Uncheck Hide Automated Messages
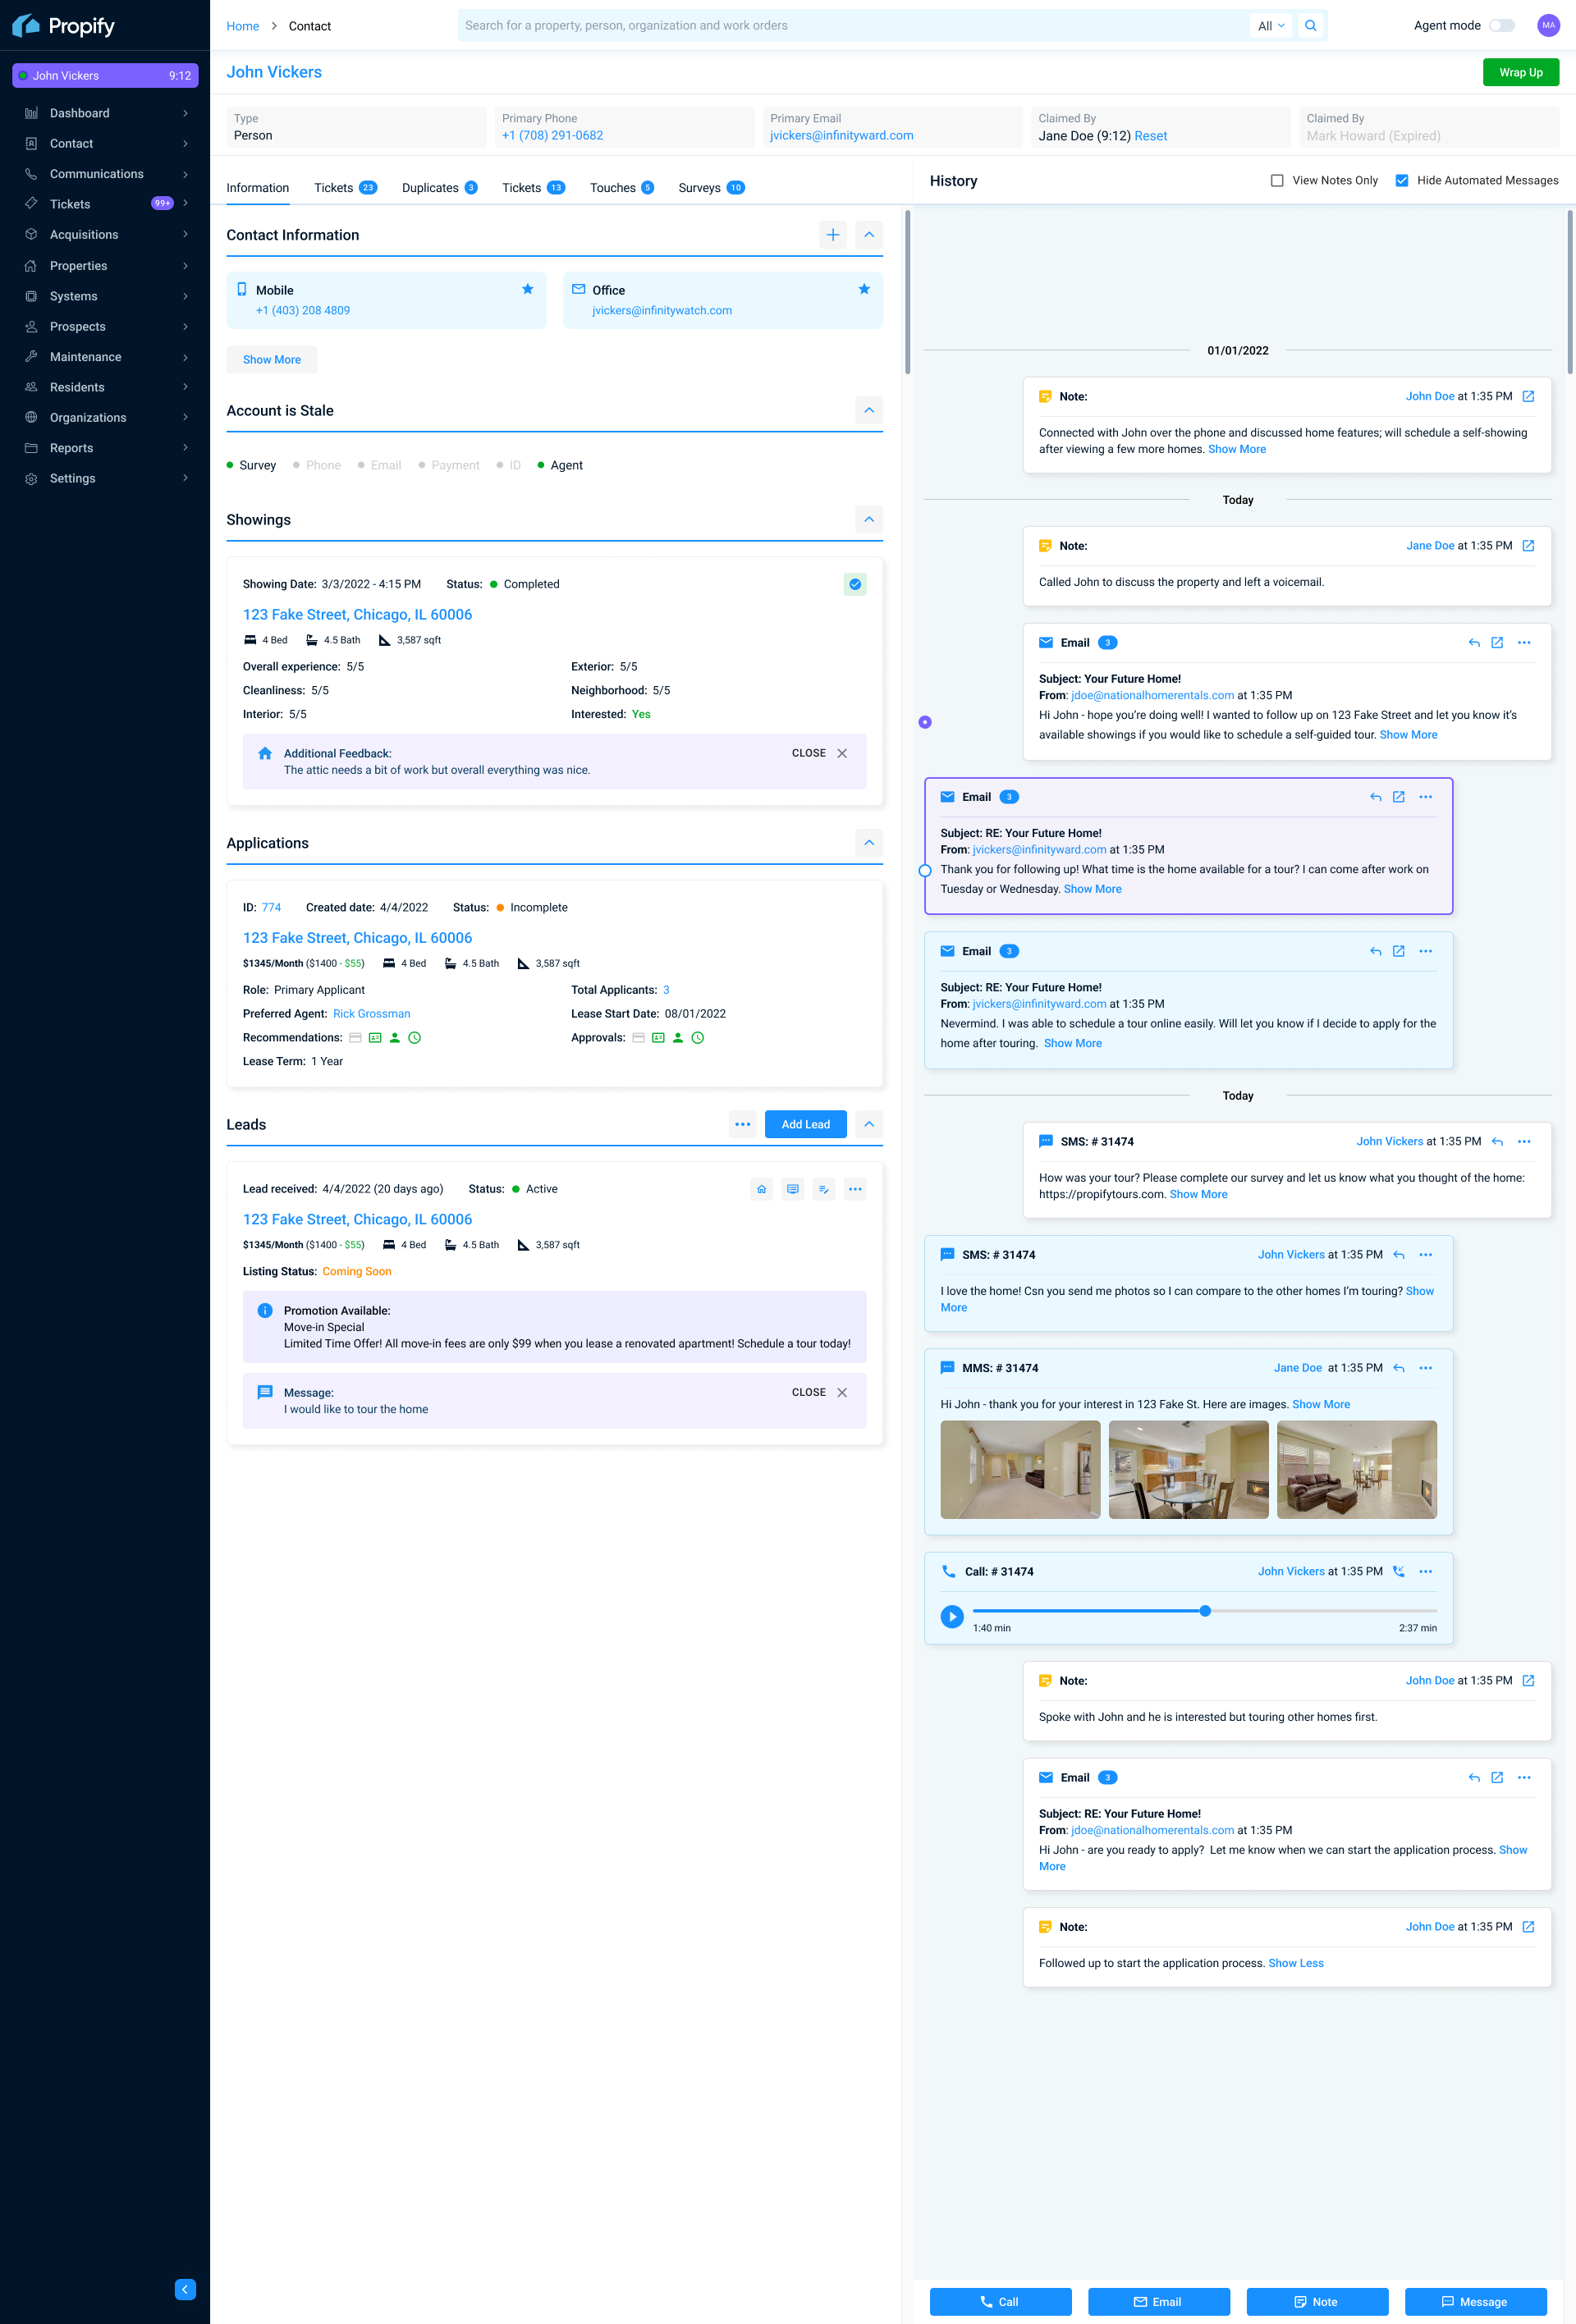Image resolution: width=1576 pixels, height=2324 pixels. click(1402, 181)
